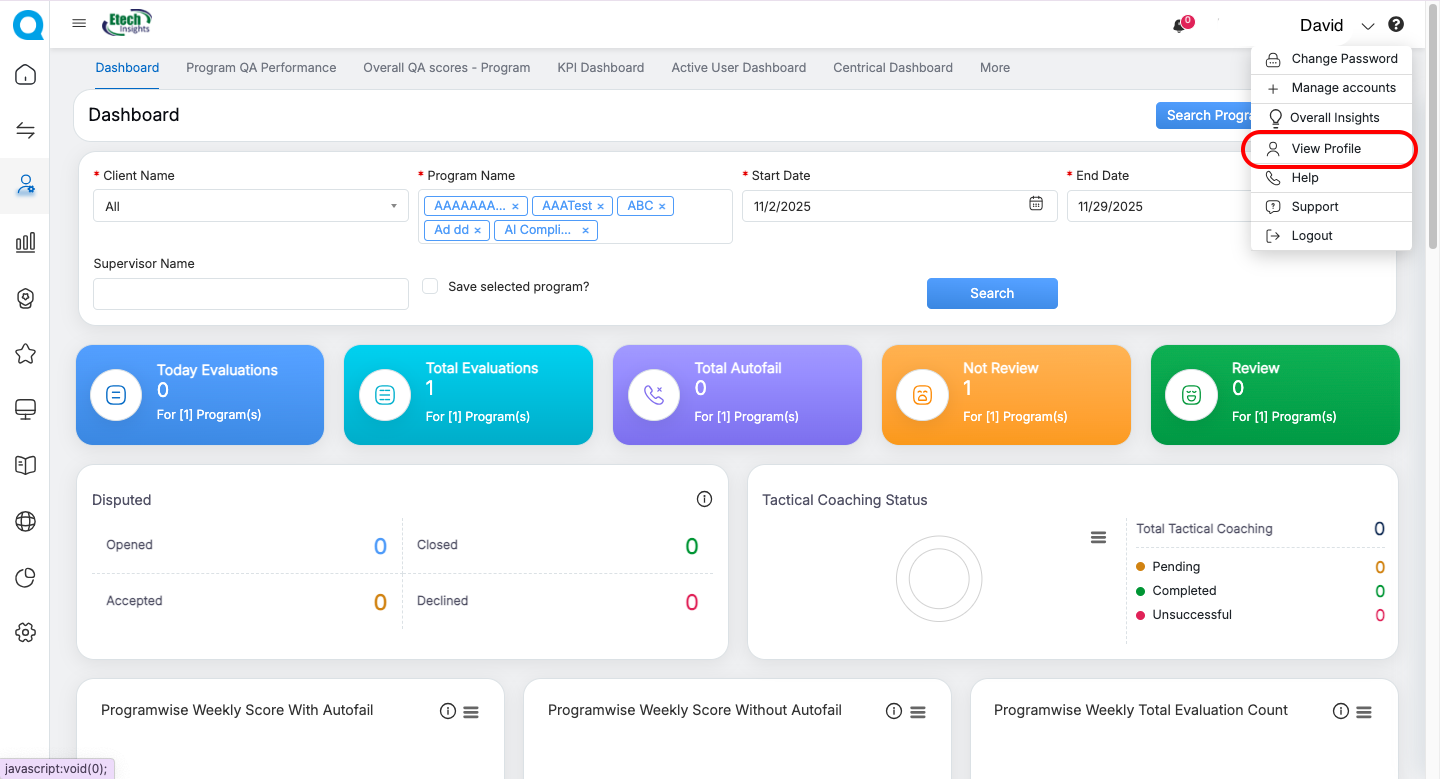Switch to the KPI Dashboard tab
This screenshot has width=1440, height=779.
tap(600, 68)
